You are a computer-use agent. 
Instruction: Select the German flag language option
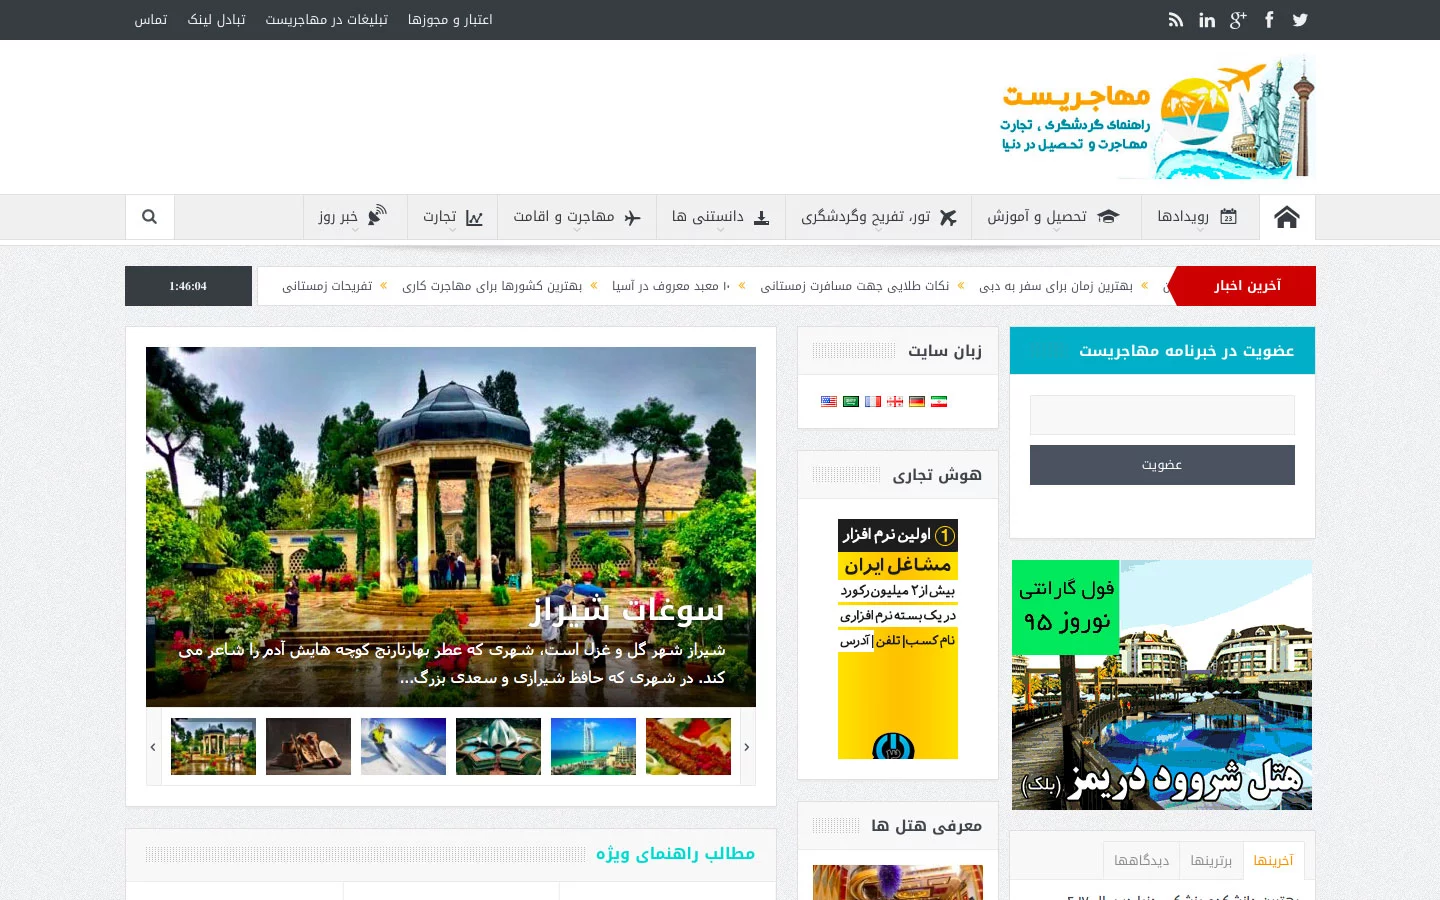[x=916, y=401]
